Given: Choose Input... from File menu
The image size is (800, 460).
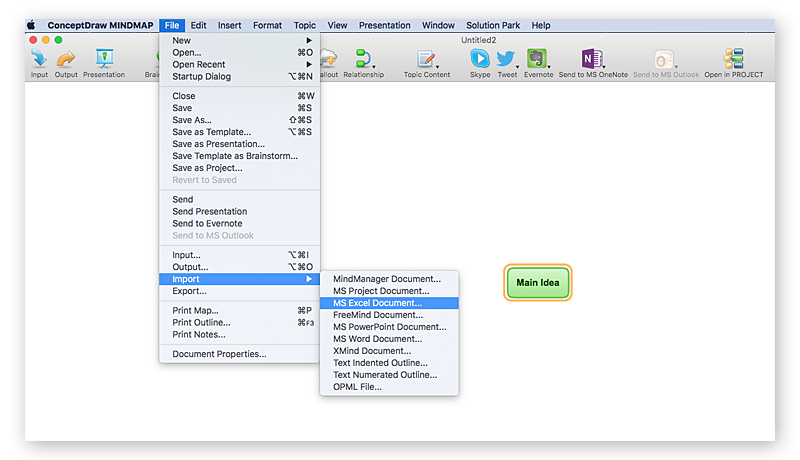Looking at the screenshot, I should pyautogui.click(x=240, y=255).
